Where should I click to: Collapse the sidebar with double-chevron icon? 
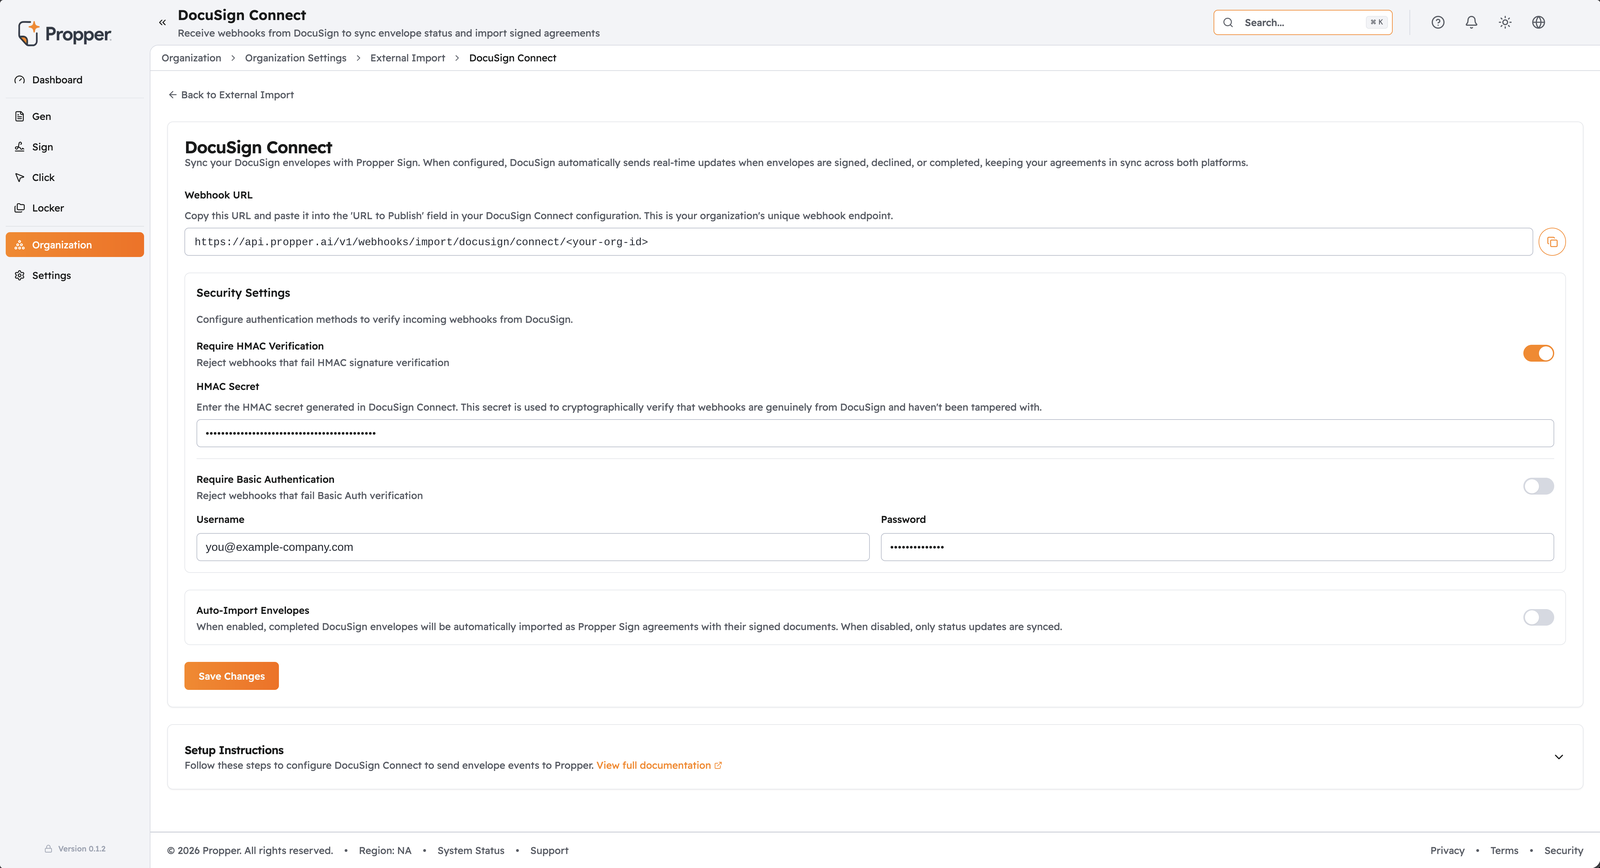point(162,22)
